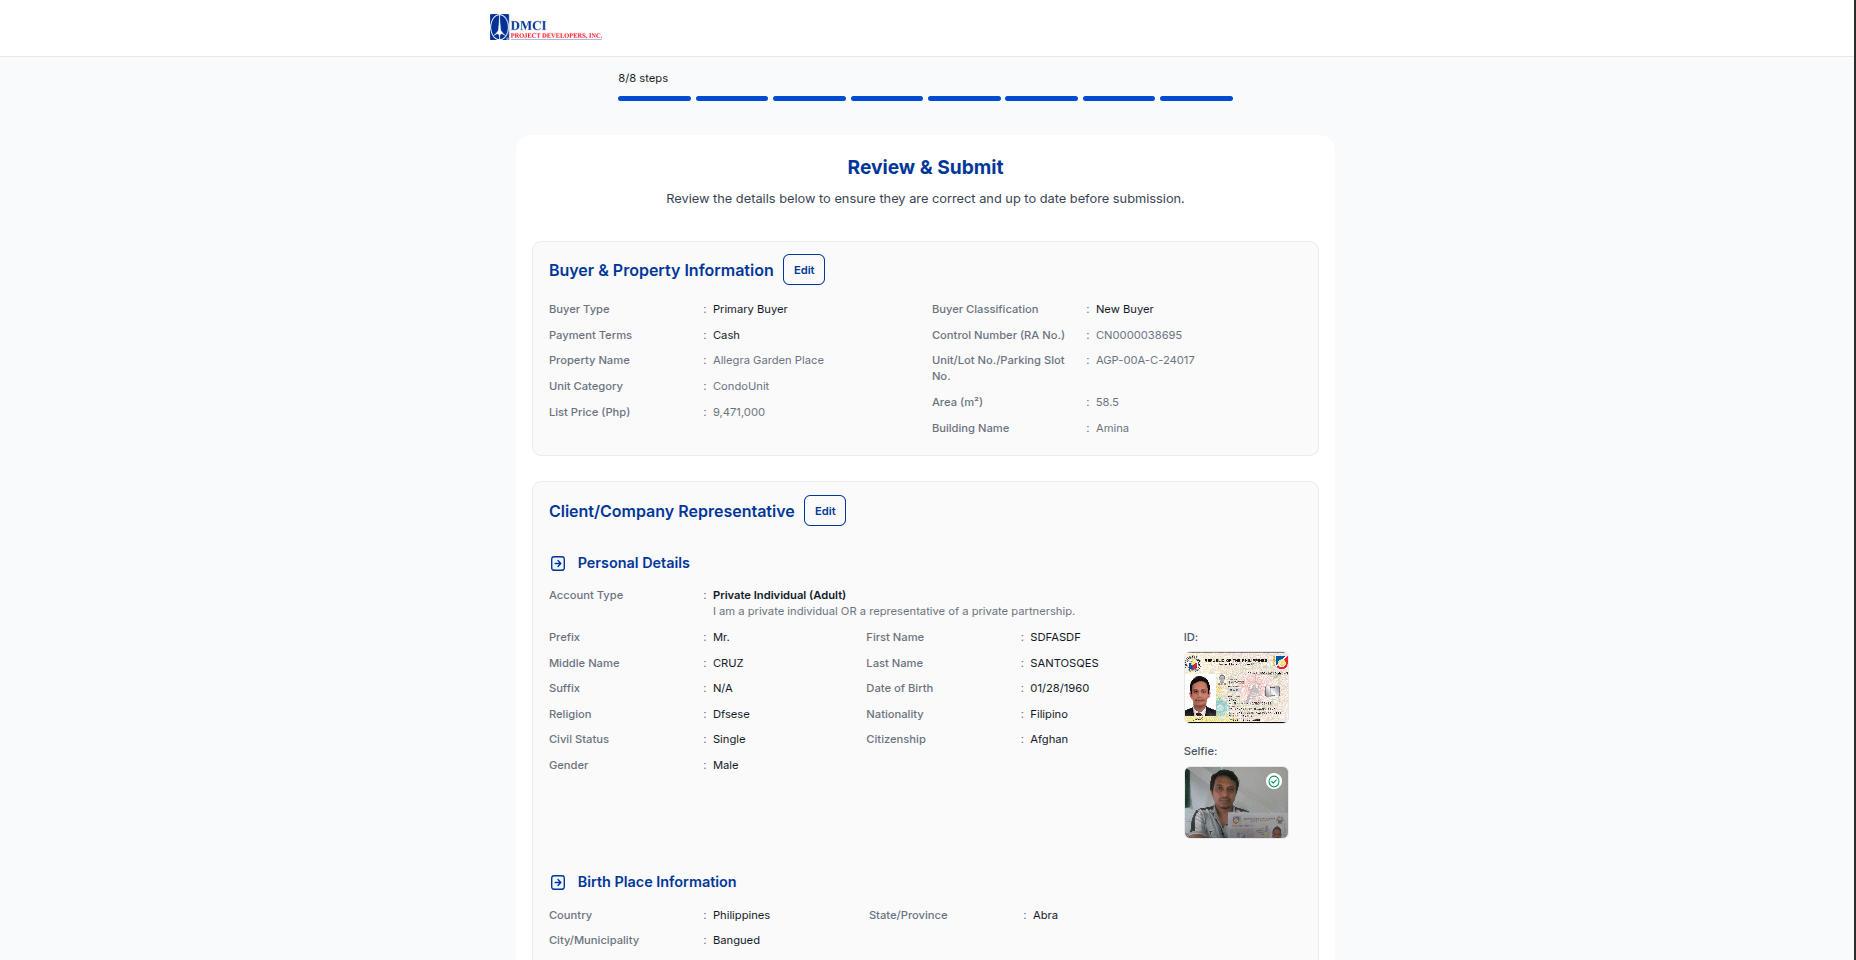Click the 8/8 steps indicator text
This screenshot has height=960, width=1856.
[643, 78]
